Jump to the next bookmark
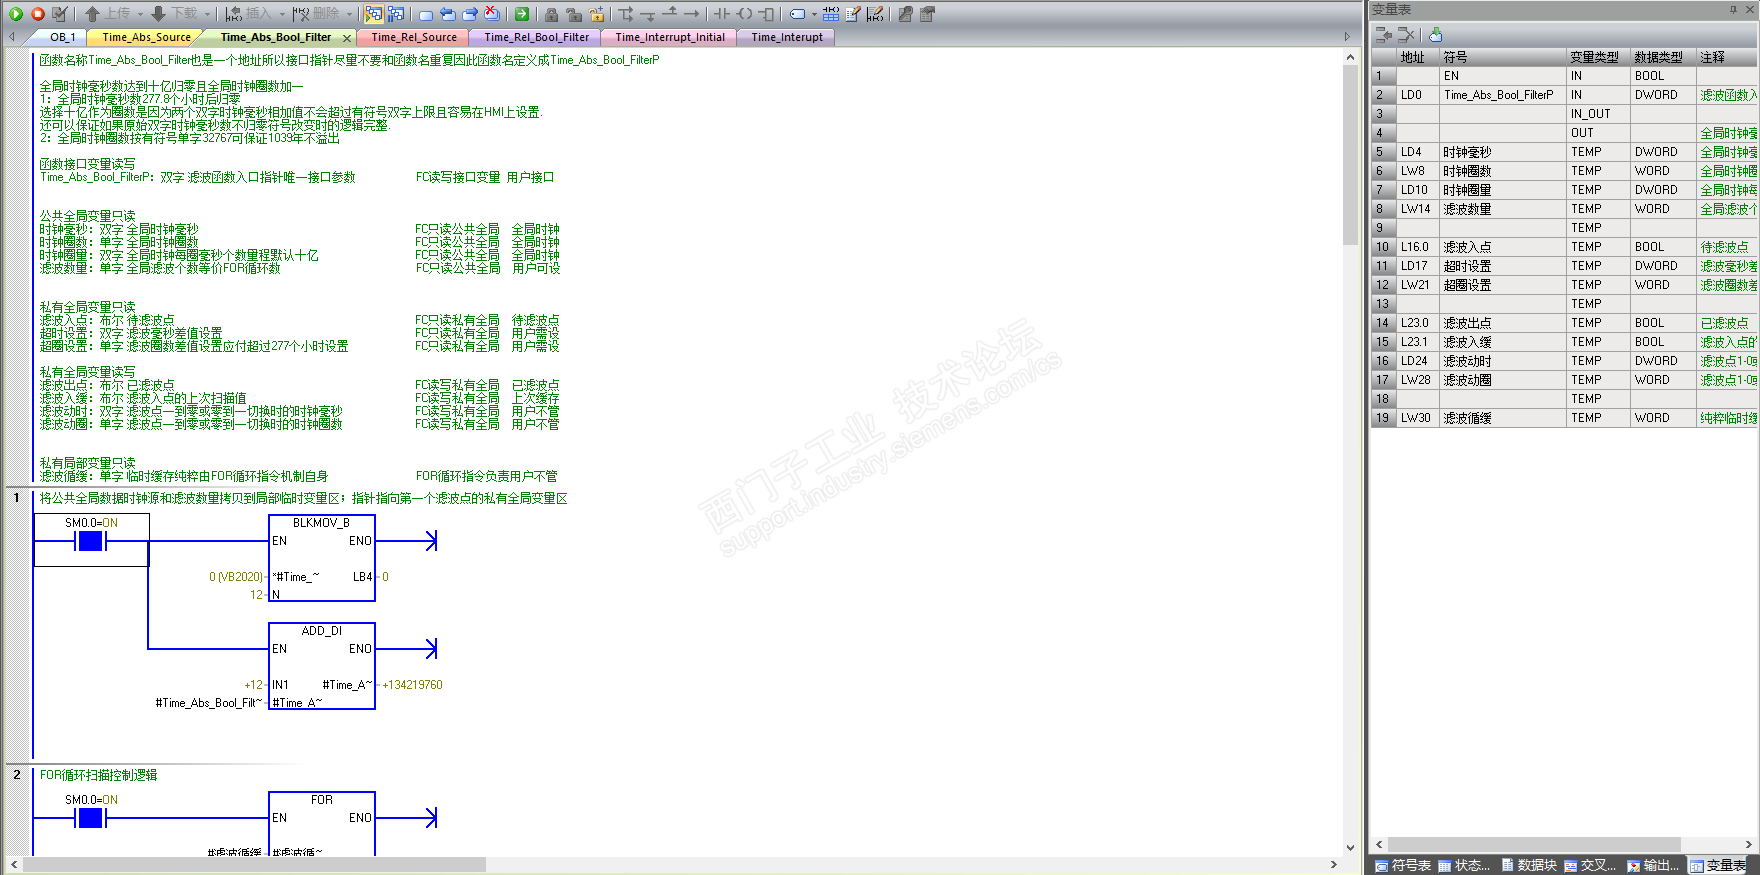1760x875 pixels. point(469,14)
